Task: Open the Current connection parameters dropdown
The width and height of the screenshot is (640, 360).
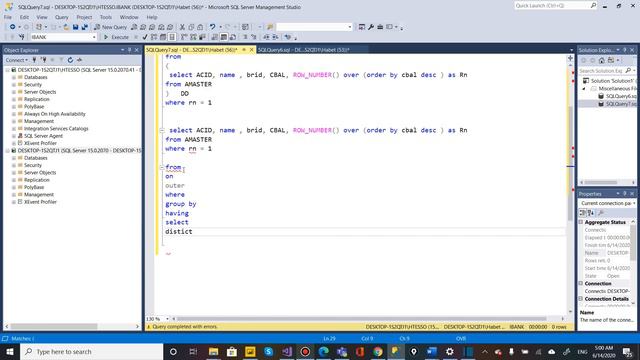Action: (634, 203)
